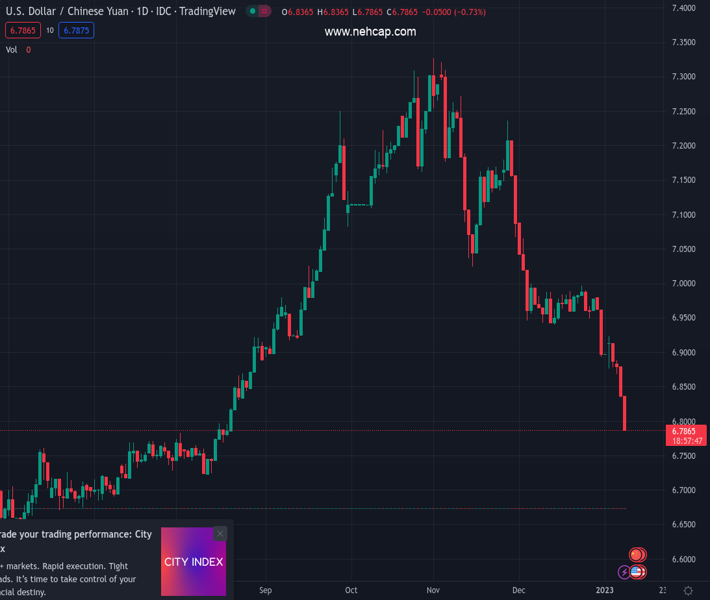The height and width of the screenshot is (600, 710).
Task: Click the ad text 'markets. Rapid execution. Tight'
Action: tap(67, 566)
